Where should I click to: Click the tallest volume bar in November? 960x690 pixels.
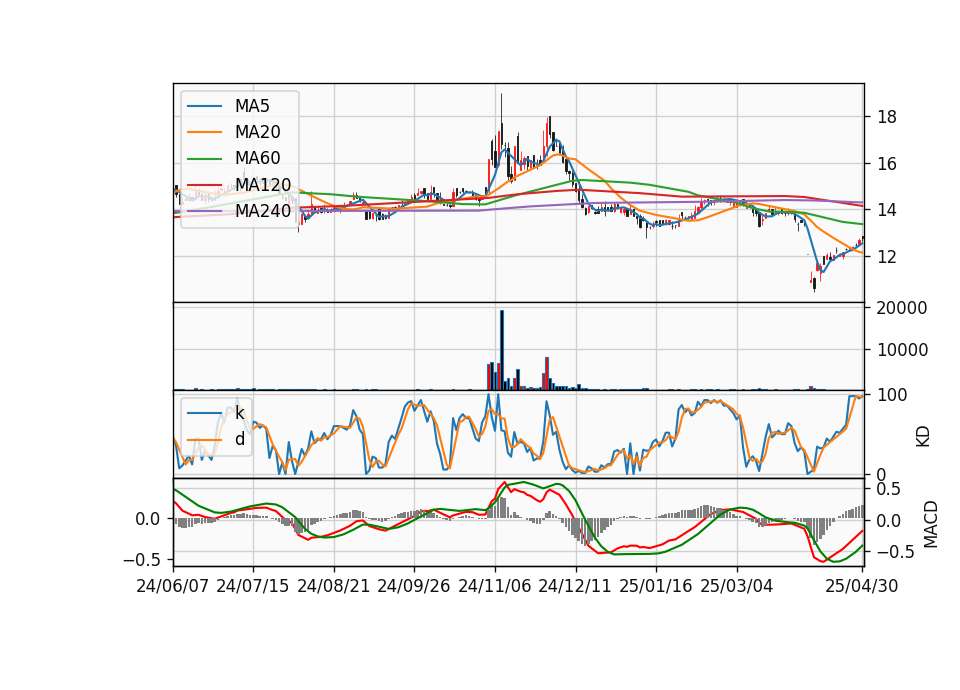[x=502, y=350]
